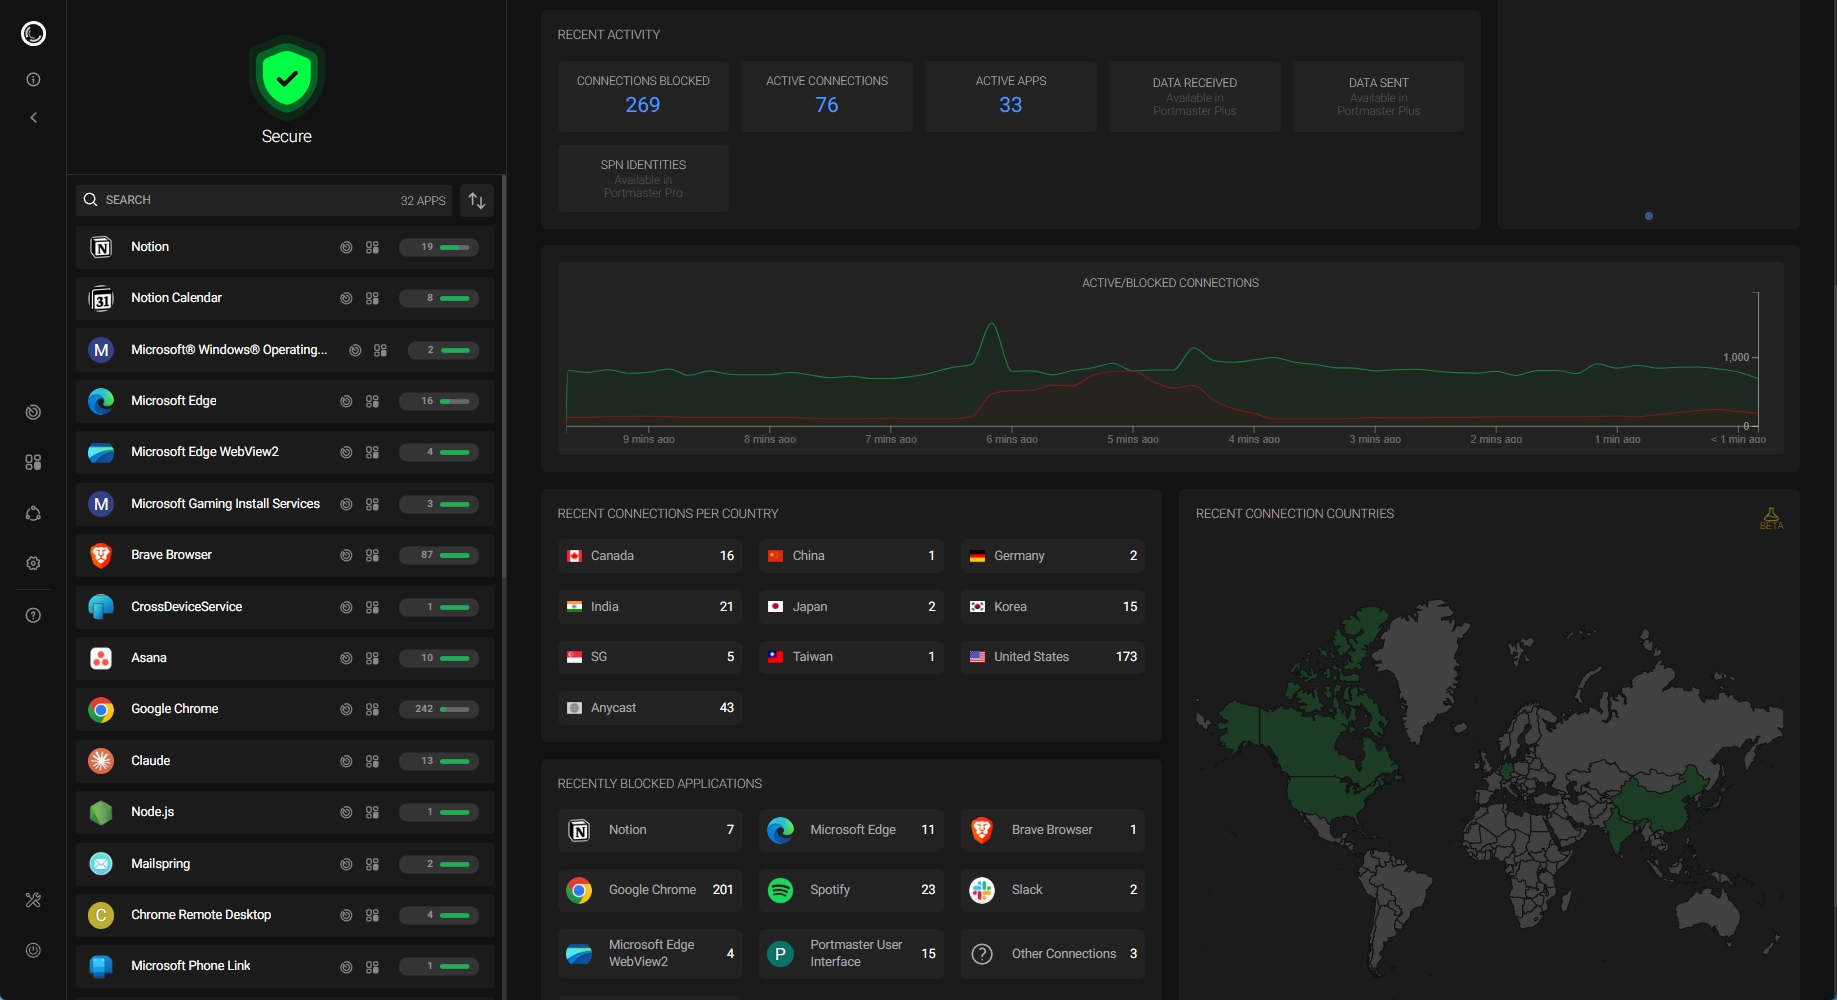The width and height of the screenshot is (1837, 1000).
Task: Toggle the app settings icon for Google Chrome
Action: tap(372, 709)
